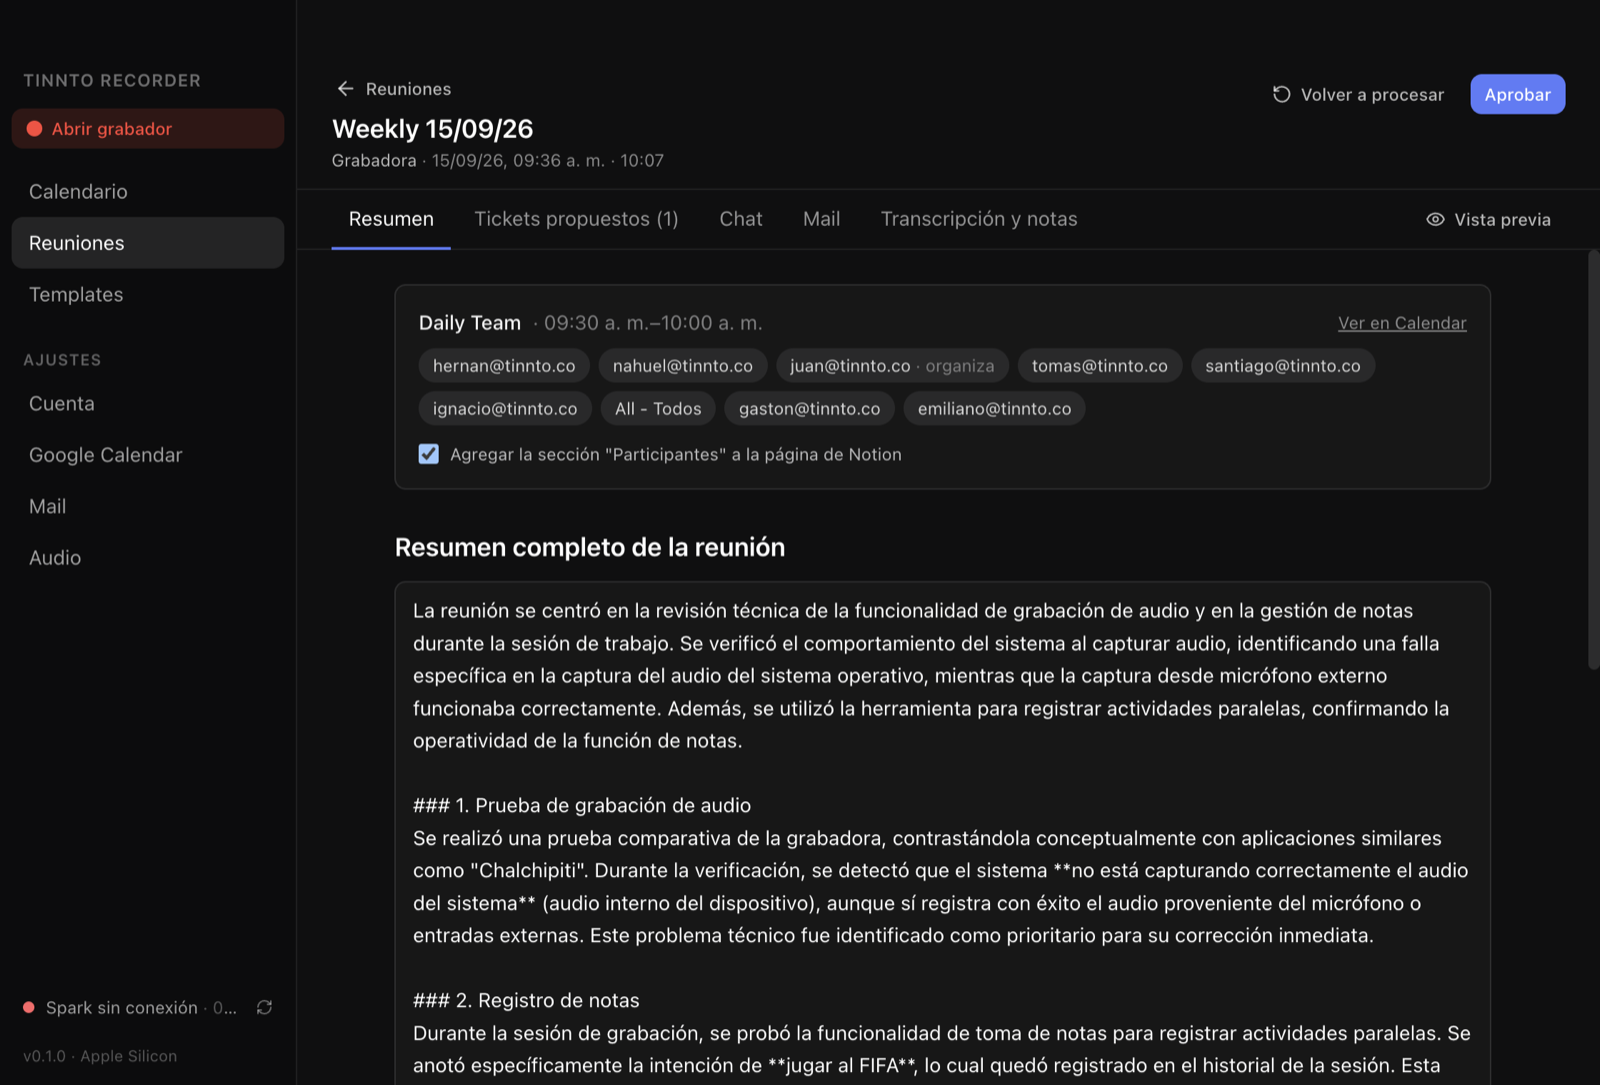Click the TINNTO RECORDER app title
The image size is (1600, 1085).
click(112, 80)
